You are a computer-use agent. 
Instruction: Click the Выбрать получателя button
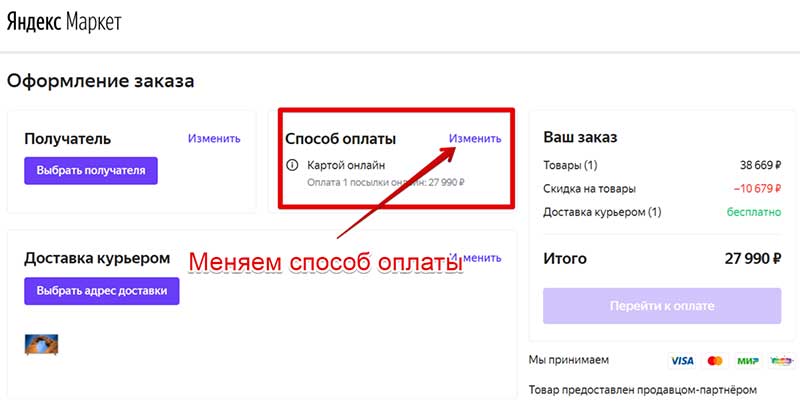click(91, 170)
